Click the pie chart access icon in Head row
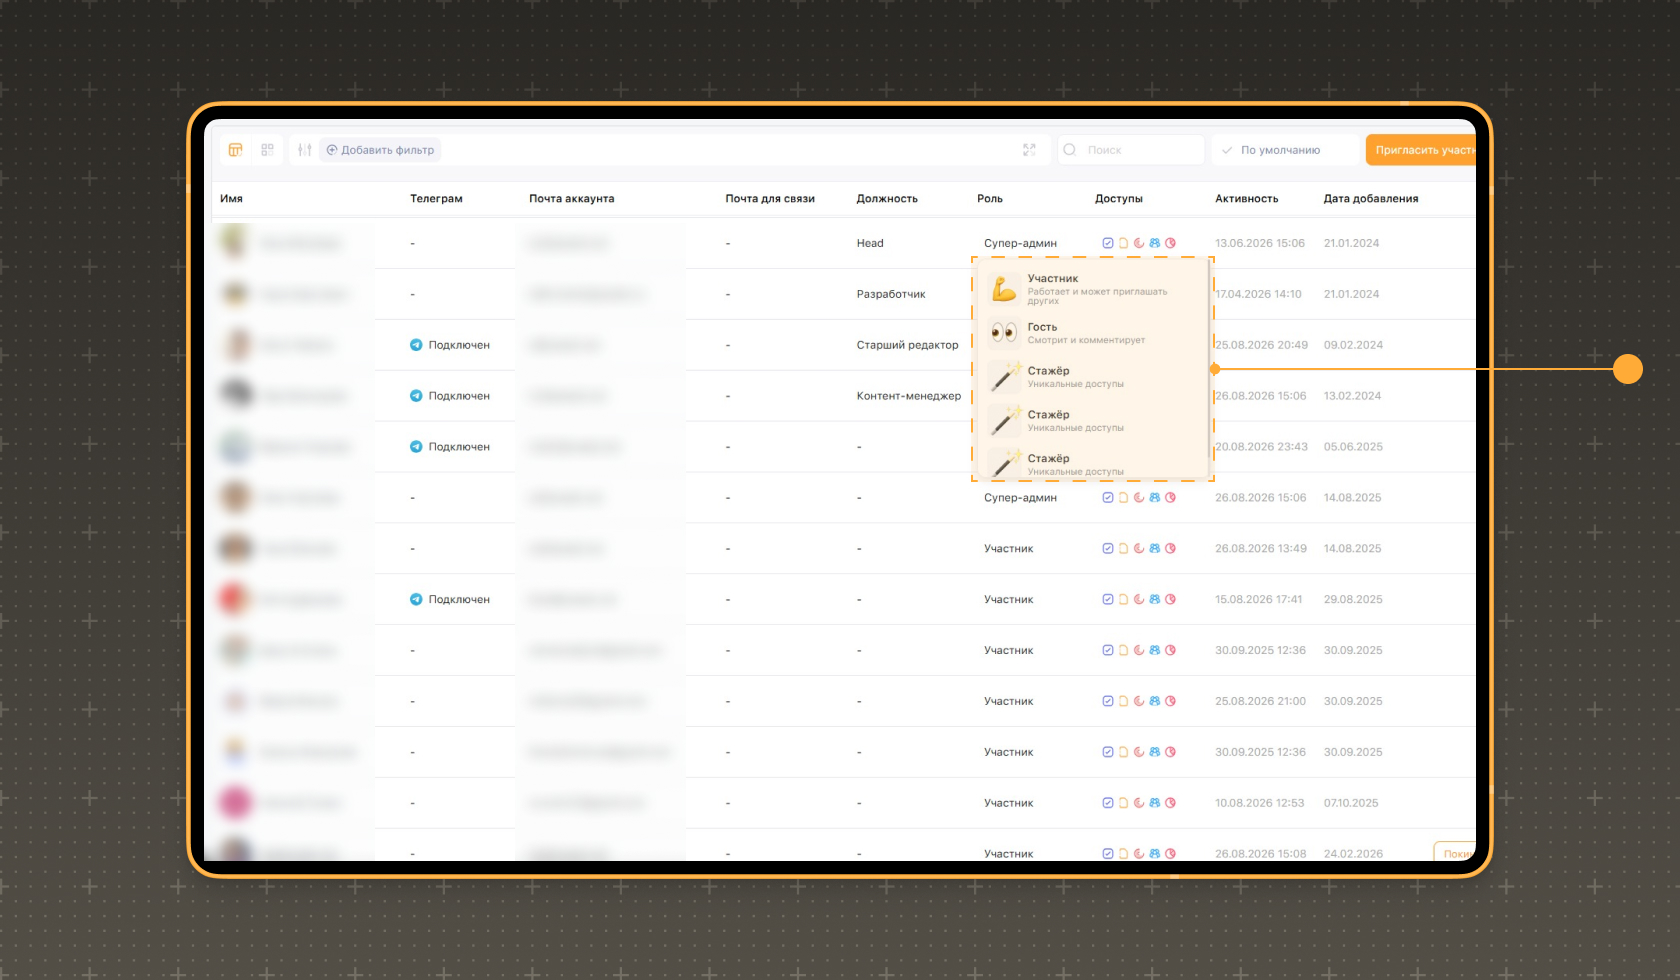 coord(1170,243)
